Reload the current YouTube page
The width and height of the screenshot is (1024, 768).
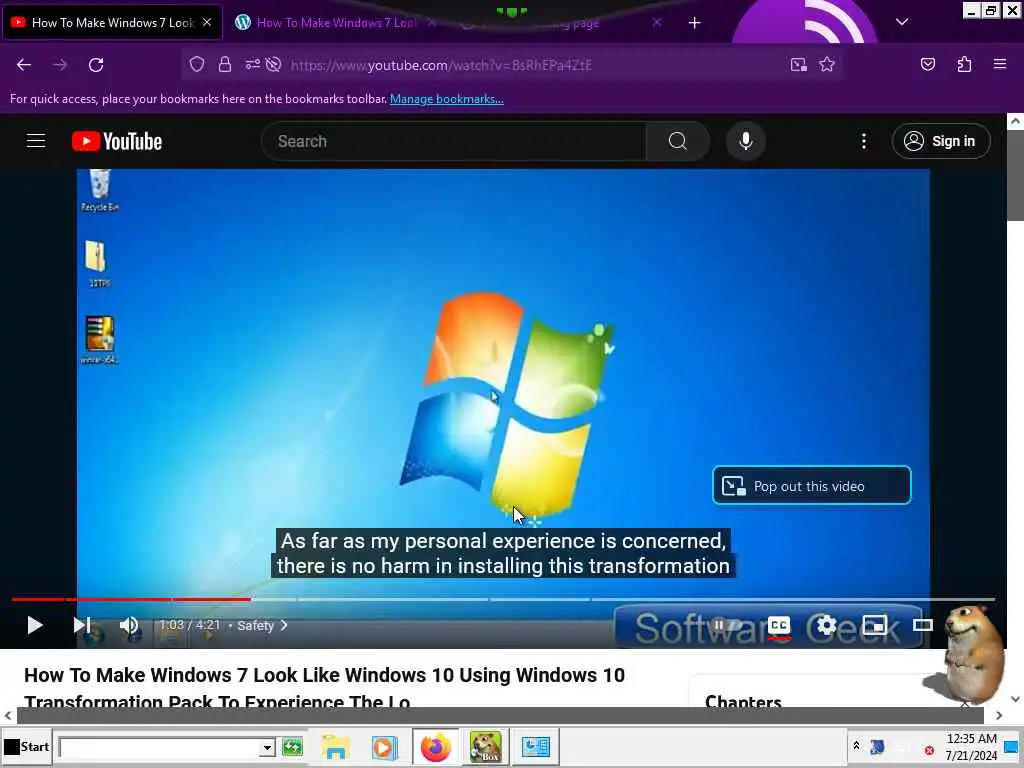point(96,65)
